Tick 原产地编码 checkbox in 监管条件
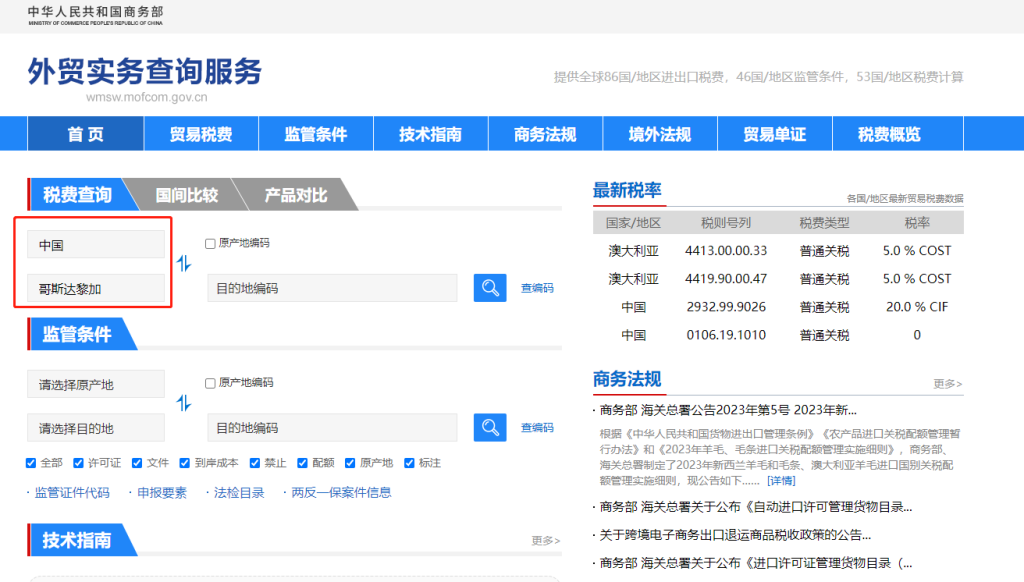Viewport: 1024px width, 582px height. [210, 383]
